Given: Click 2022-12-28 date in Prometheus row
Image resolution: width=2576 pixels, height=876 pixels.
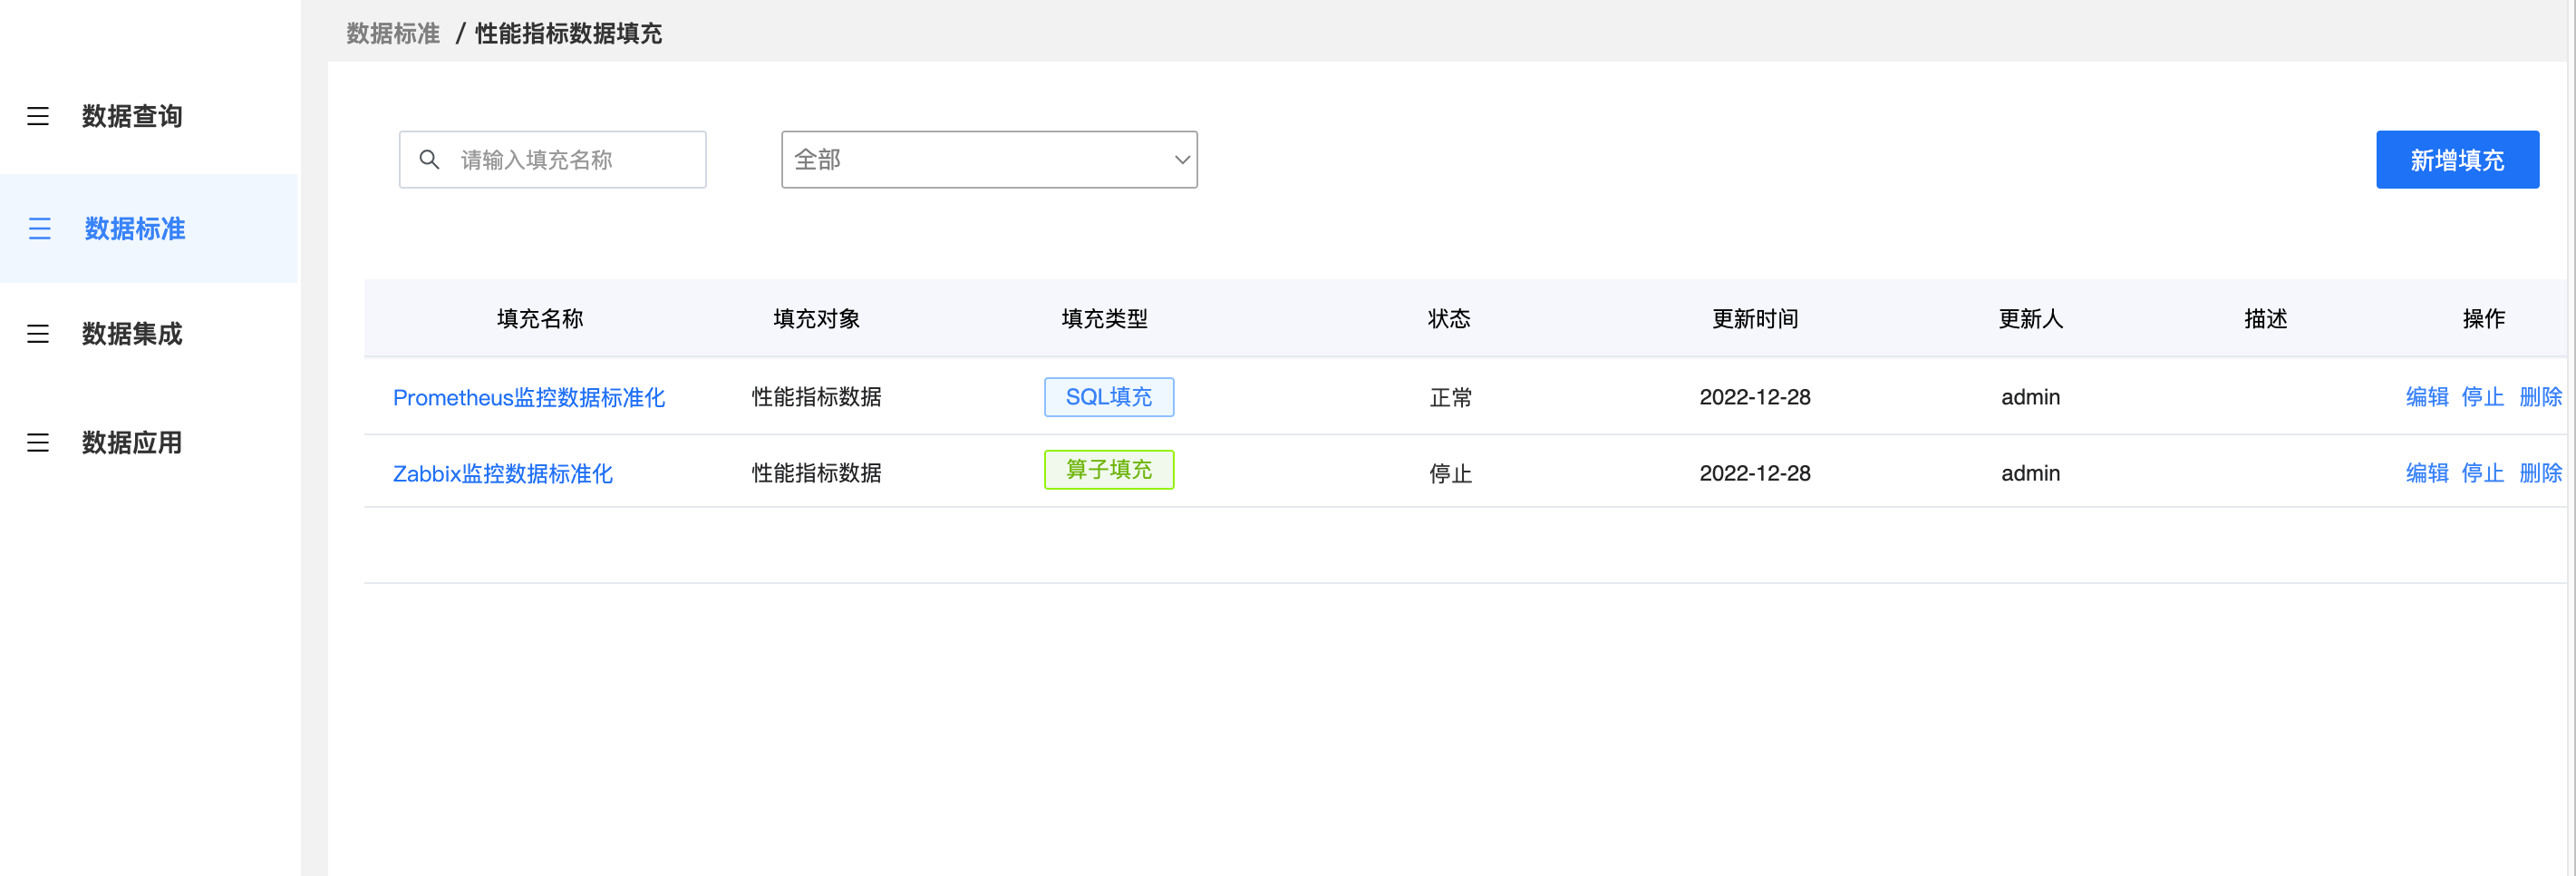Looking at the screenshot, I should click(1755, 397).
